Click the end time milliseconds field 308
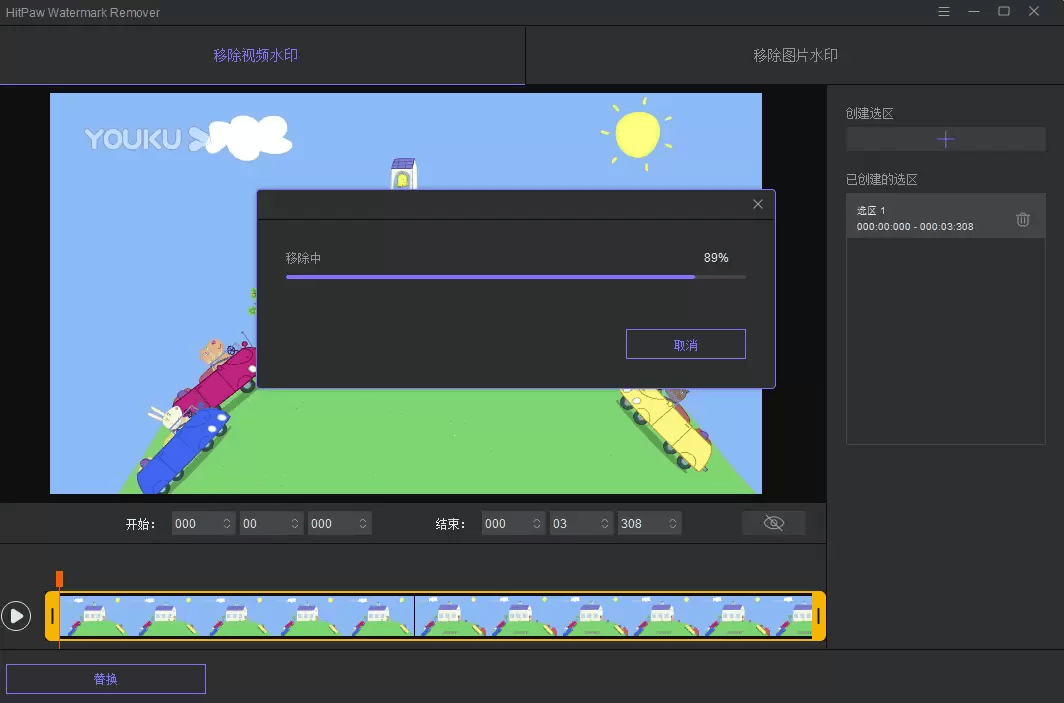This screenshot has width=1064, height=703. tap(649, 523)
